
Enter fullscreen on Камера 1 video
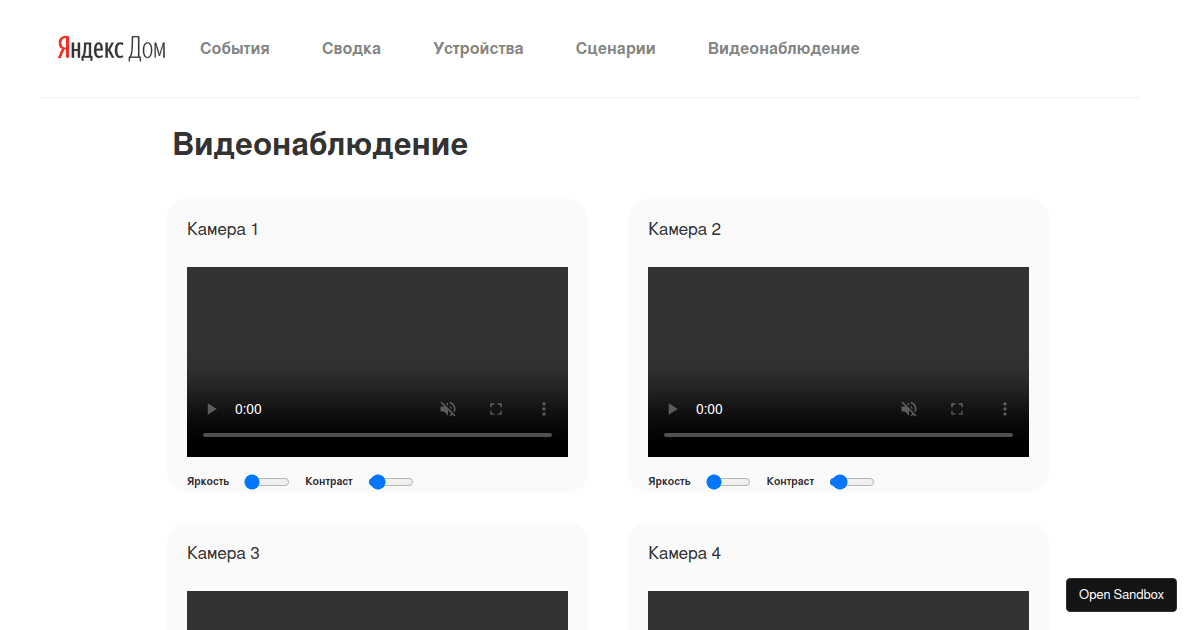pos(496,409)
